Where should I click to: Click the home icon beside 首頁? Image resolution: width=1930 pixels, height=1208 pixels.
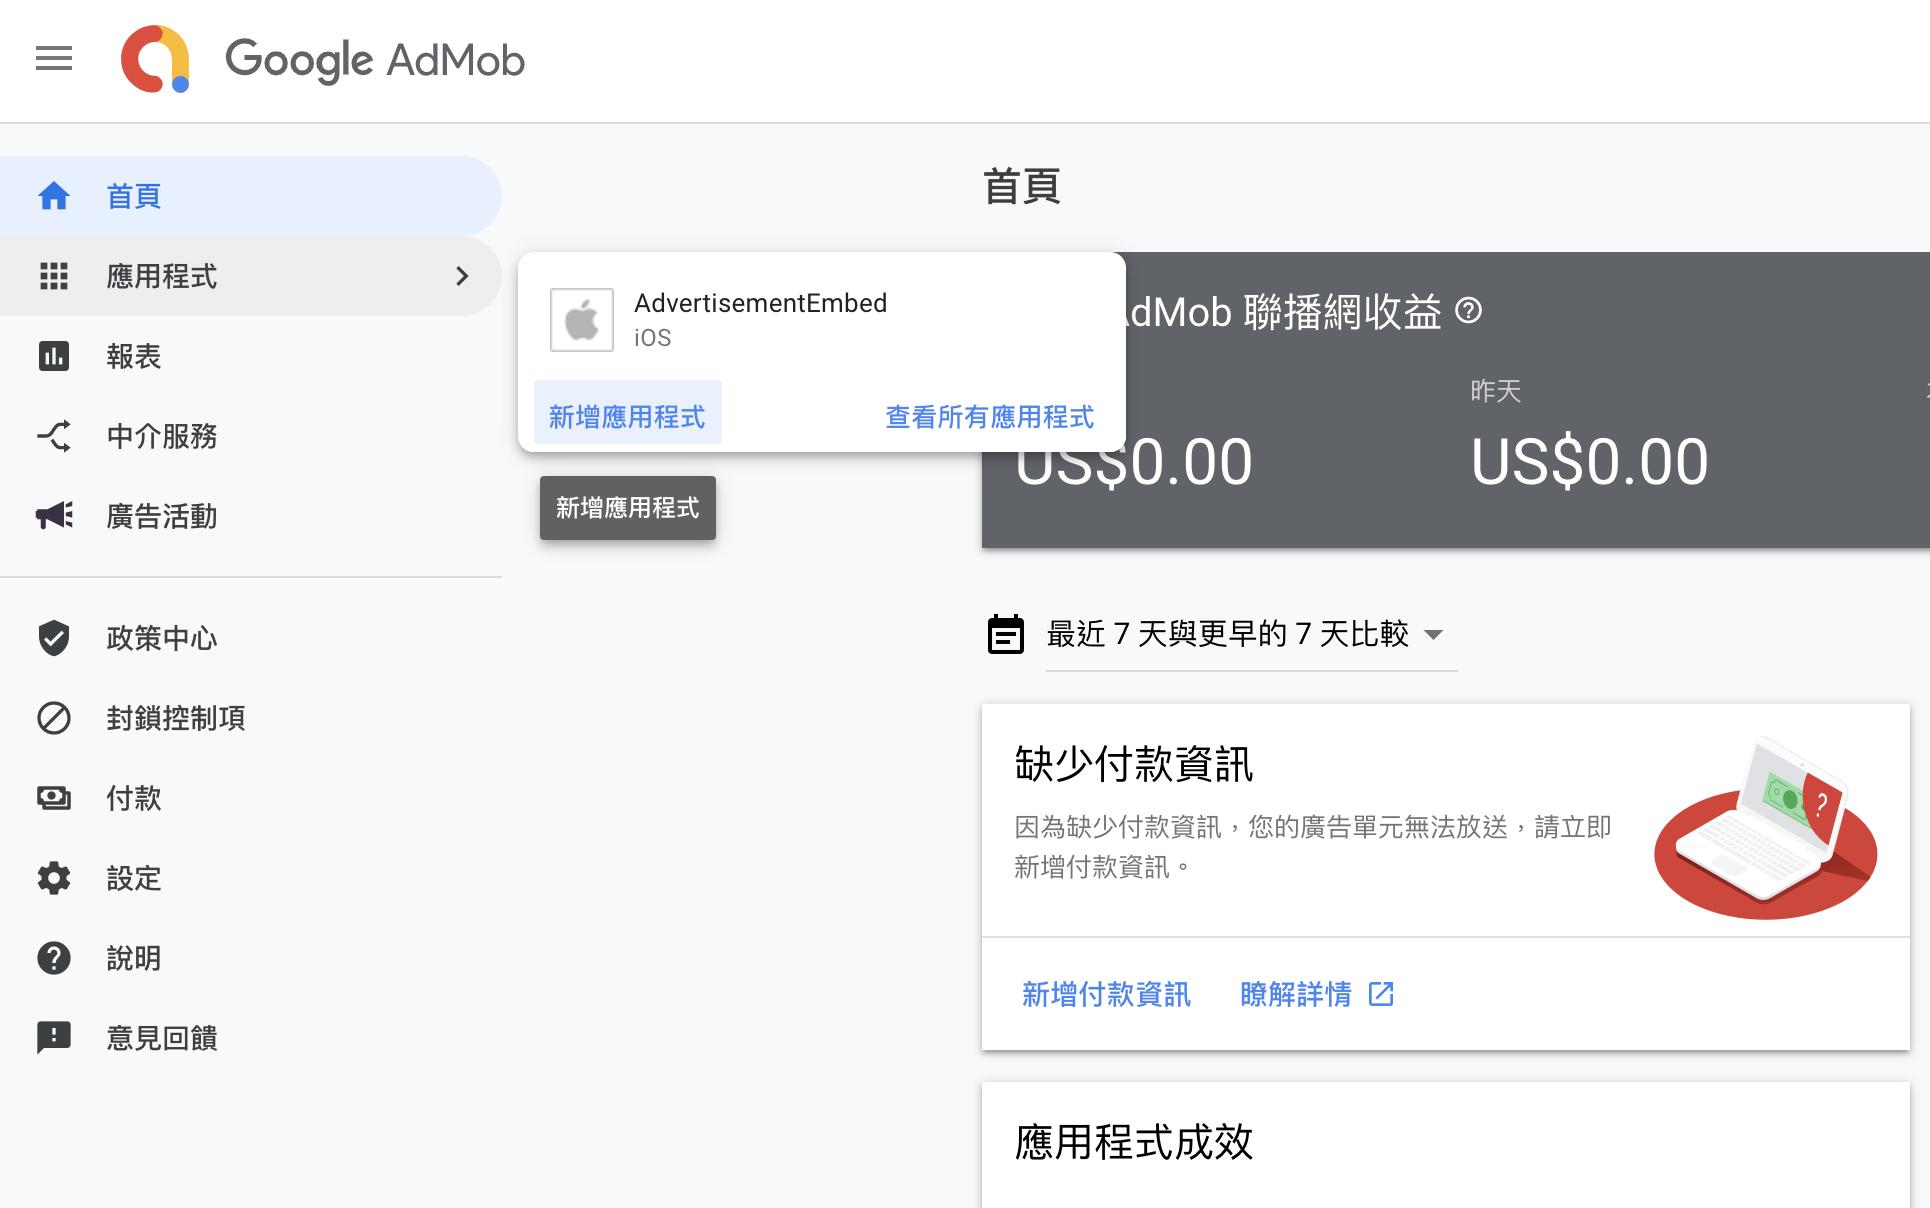54,196
